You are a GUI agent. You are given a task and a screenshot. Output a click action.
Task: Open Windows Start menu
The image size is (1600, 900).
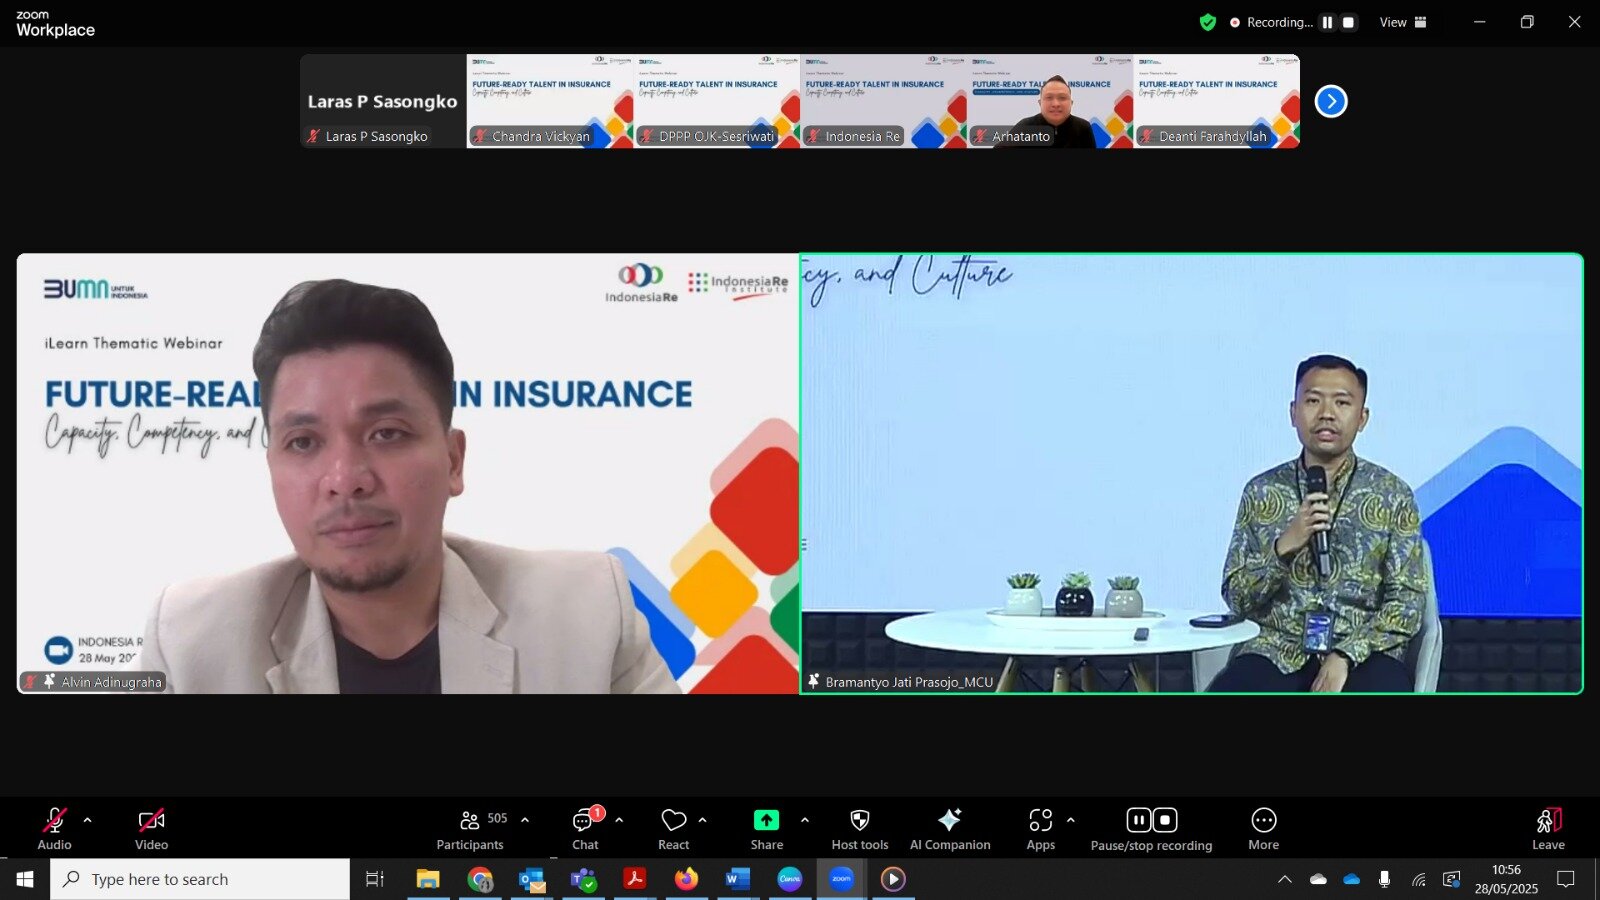click(25, 879)
